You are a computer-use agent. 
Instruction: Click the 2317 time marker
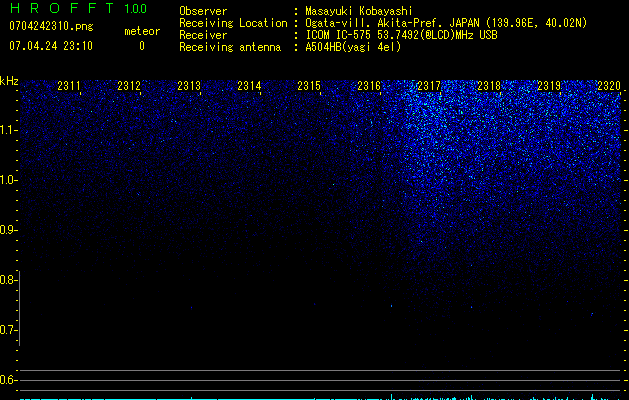(x=429, y=86)
